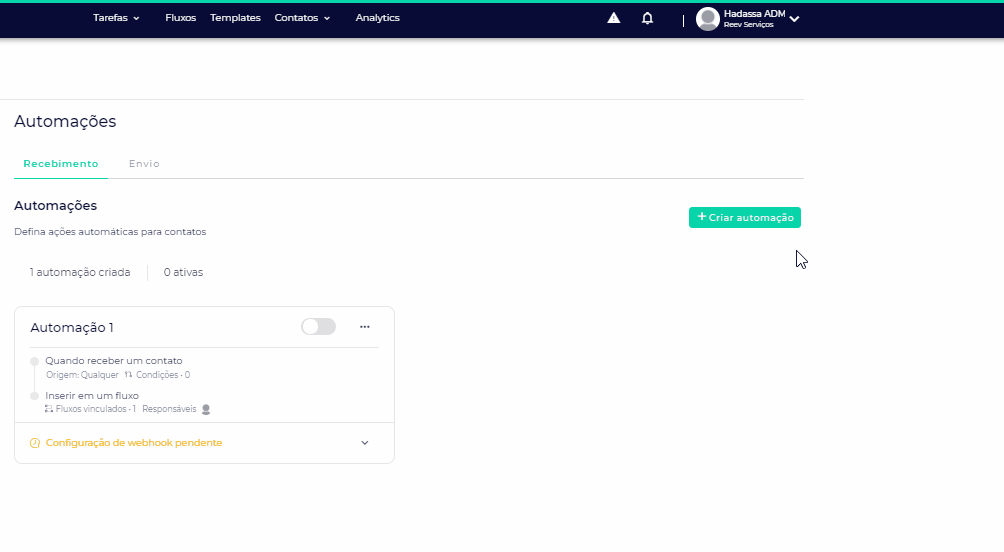The height and width of the screenshot is (552, 1004).
Task: Switch to the Envio tab
Action: pyautogui.click(x=144, y=164)
